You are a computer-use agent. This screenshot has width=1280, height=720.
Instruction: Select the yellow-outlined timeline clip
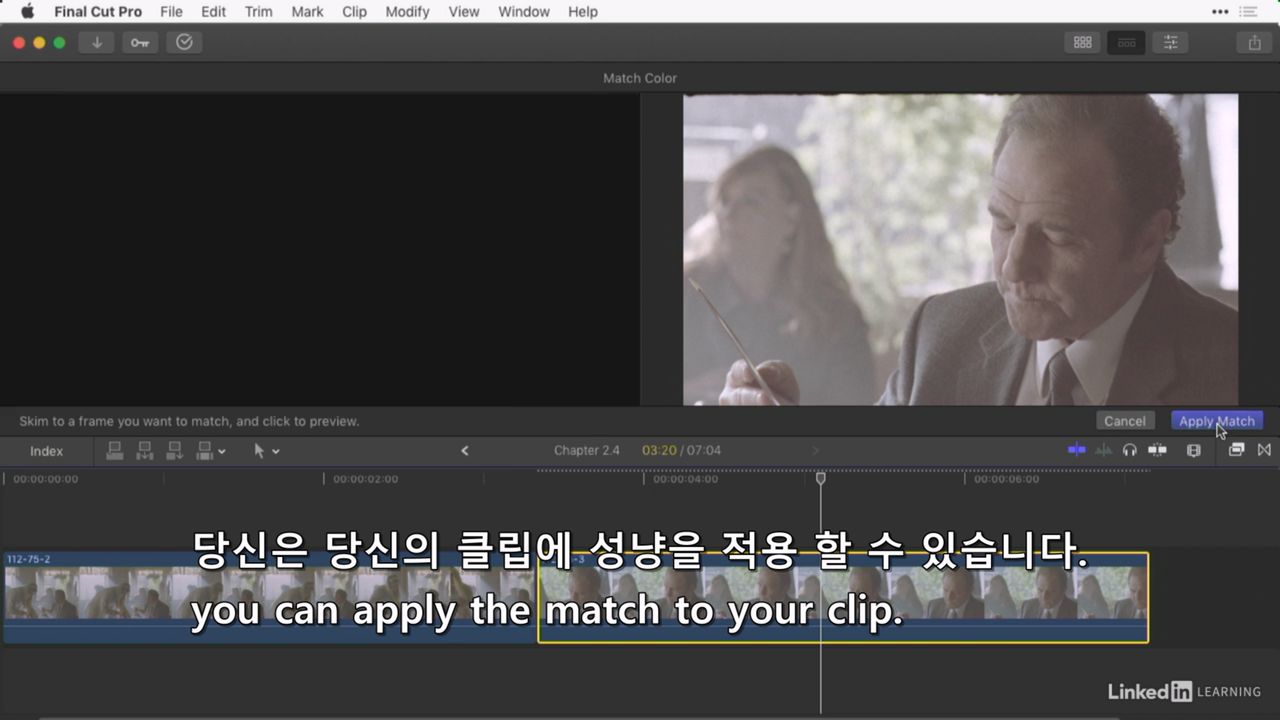[843, 597]
